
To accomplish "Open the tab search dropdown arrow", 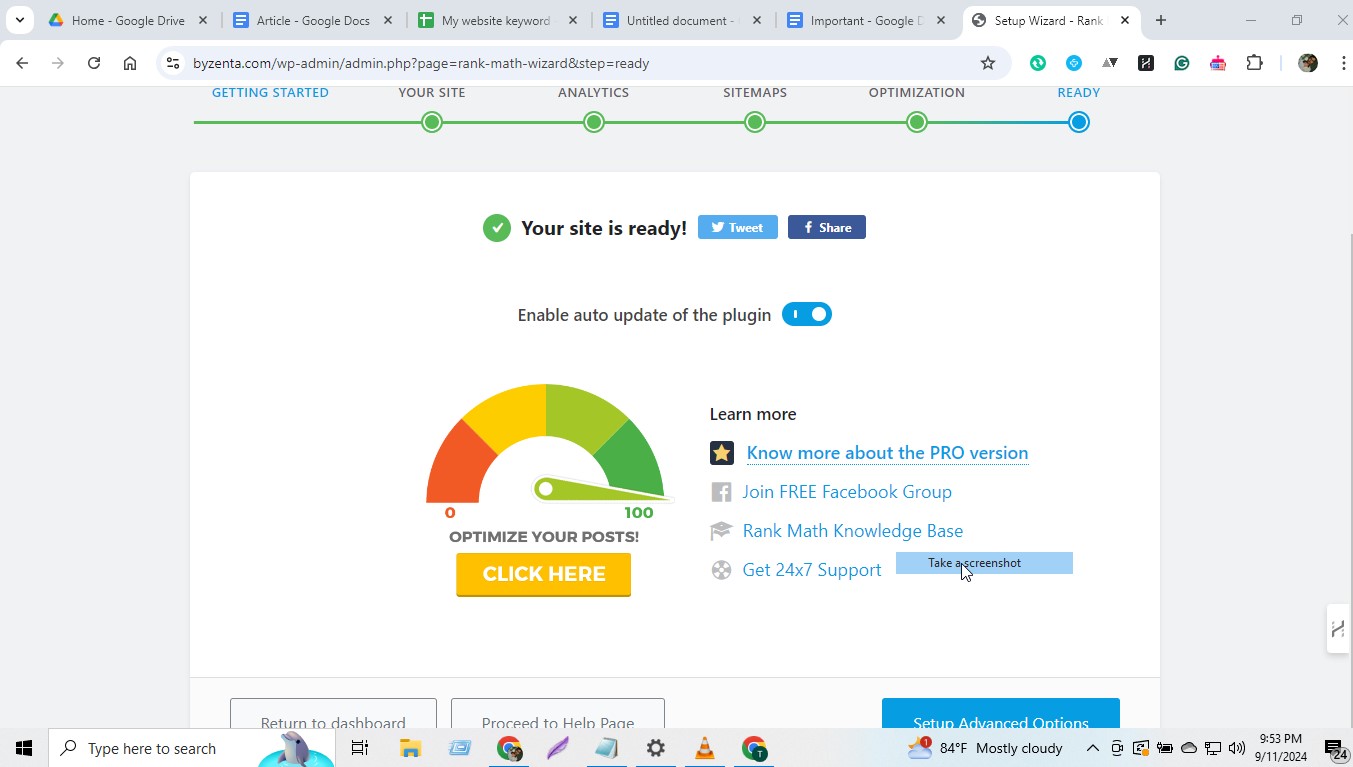I will pos(19,20).
